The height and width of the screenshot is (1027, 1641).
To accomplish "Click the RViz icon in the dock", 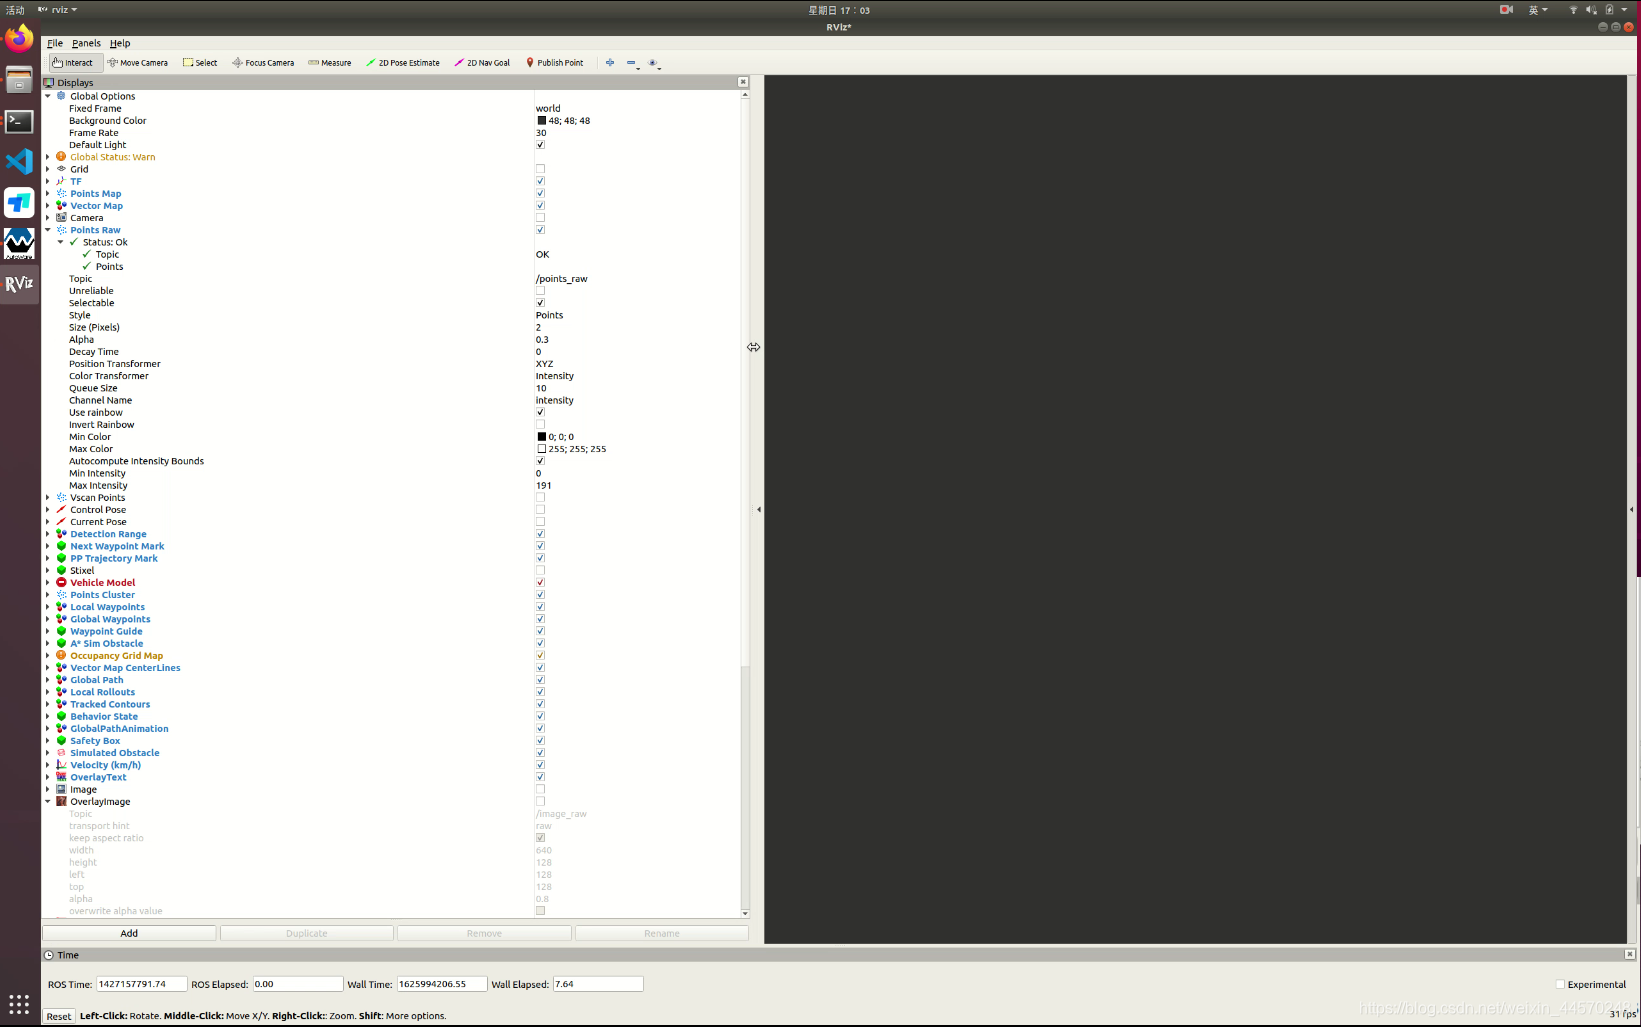I will (19, 284).
